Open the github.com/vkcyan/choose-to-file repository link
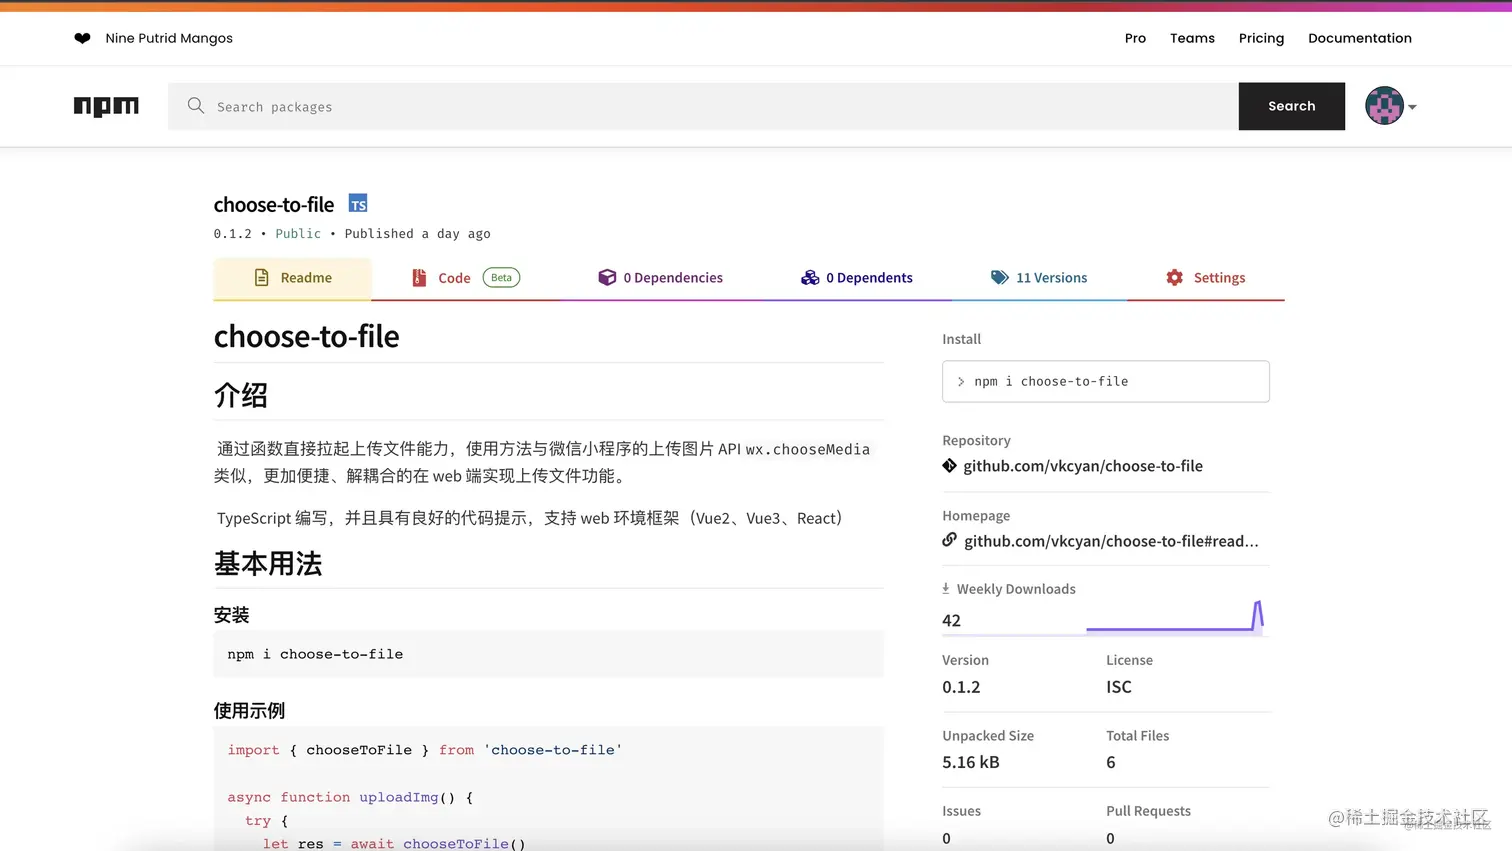Screen dimensions: 1512x851 pos(1083,466)
